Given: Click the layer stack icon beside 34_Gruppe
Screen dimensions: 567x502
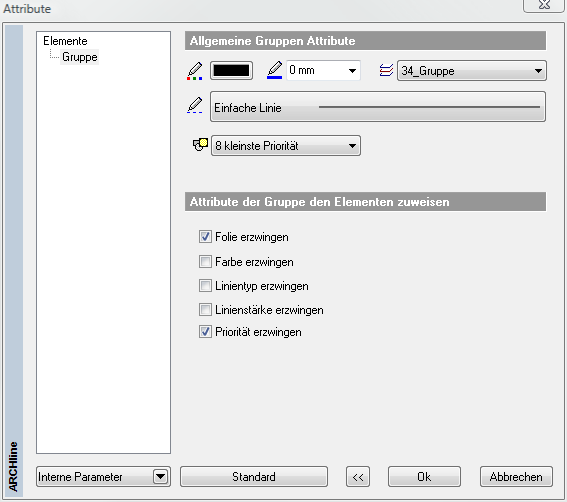Looking at the screenshot, I should point(386,70).
